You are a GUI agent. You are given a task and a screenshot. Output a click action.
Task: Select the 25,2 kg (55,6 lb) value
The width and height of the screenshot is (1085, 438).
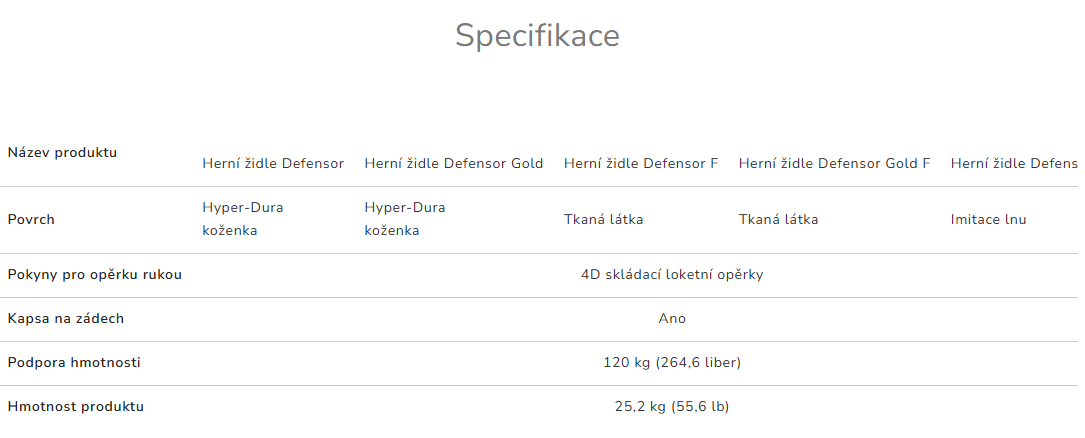pyautogui.click(x=672, y=407)
